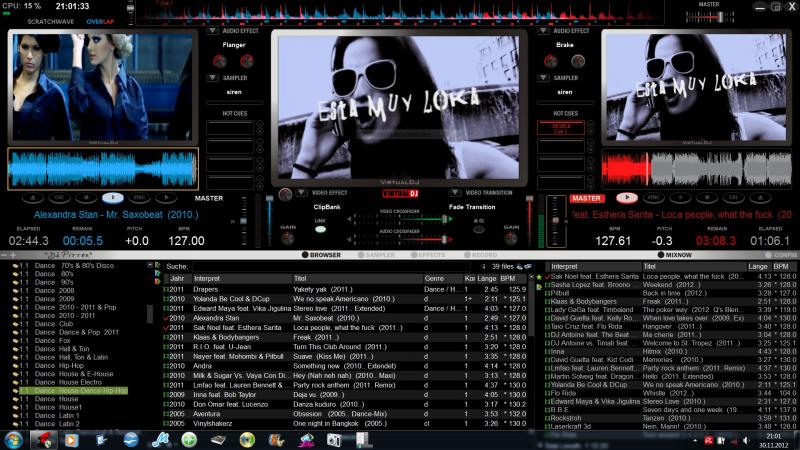The height and width of the screenshot is (450, 800).
Task: Hit the left deck pause button
Action: coord(113,198)
